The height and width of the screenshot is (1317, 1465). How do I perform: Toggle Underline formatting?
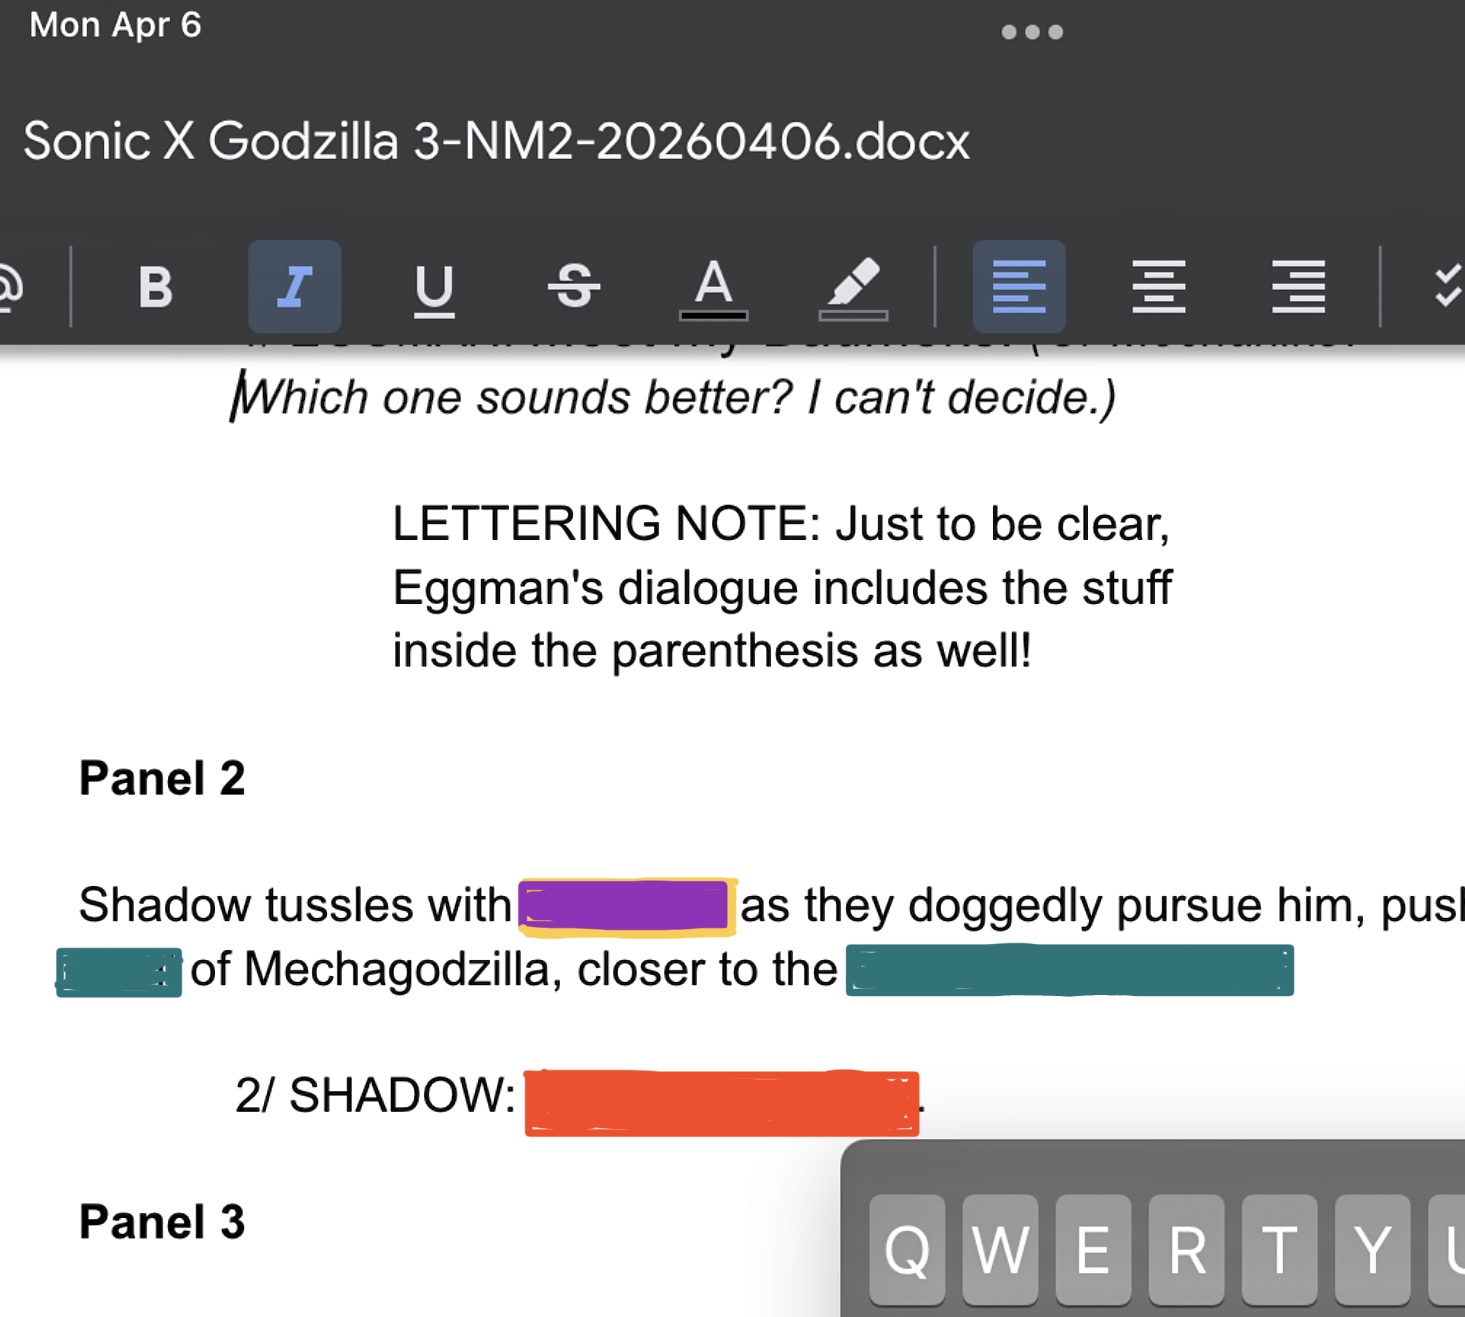434,289
